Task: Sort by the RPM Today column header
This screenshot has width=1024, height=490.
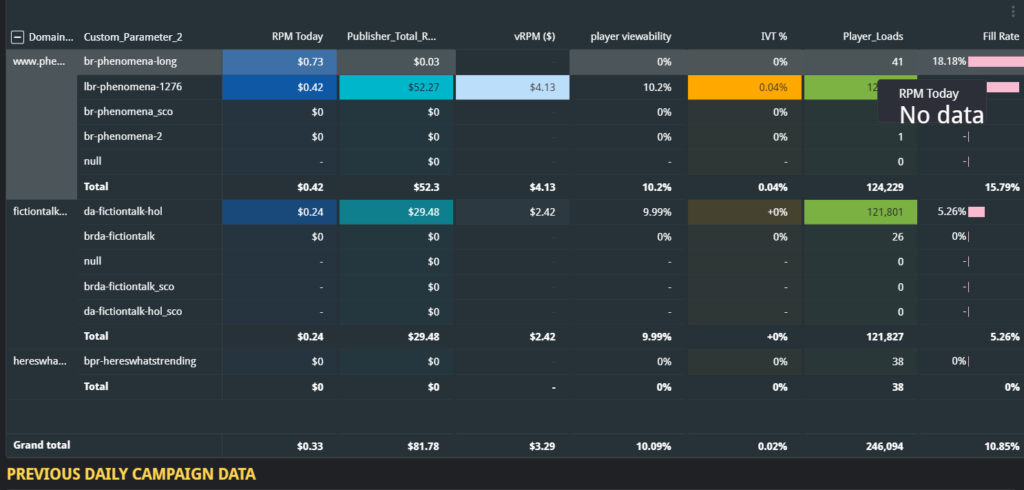Action: tap(297, 37)
